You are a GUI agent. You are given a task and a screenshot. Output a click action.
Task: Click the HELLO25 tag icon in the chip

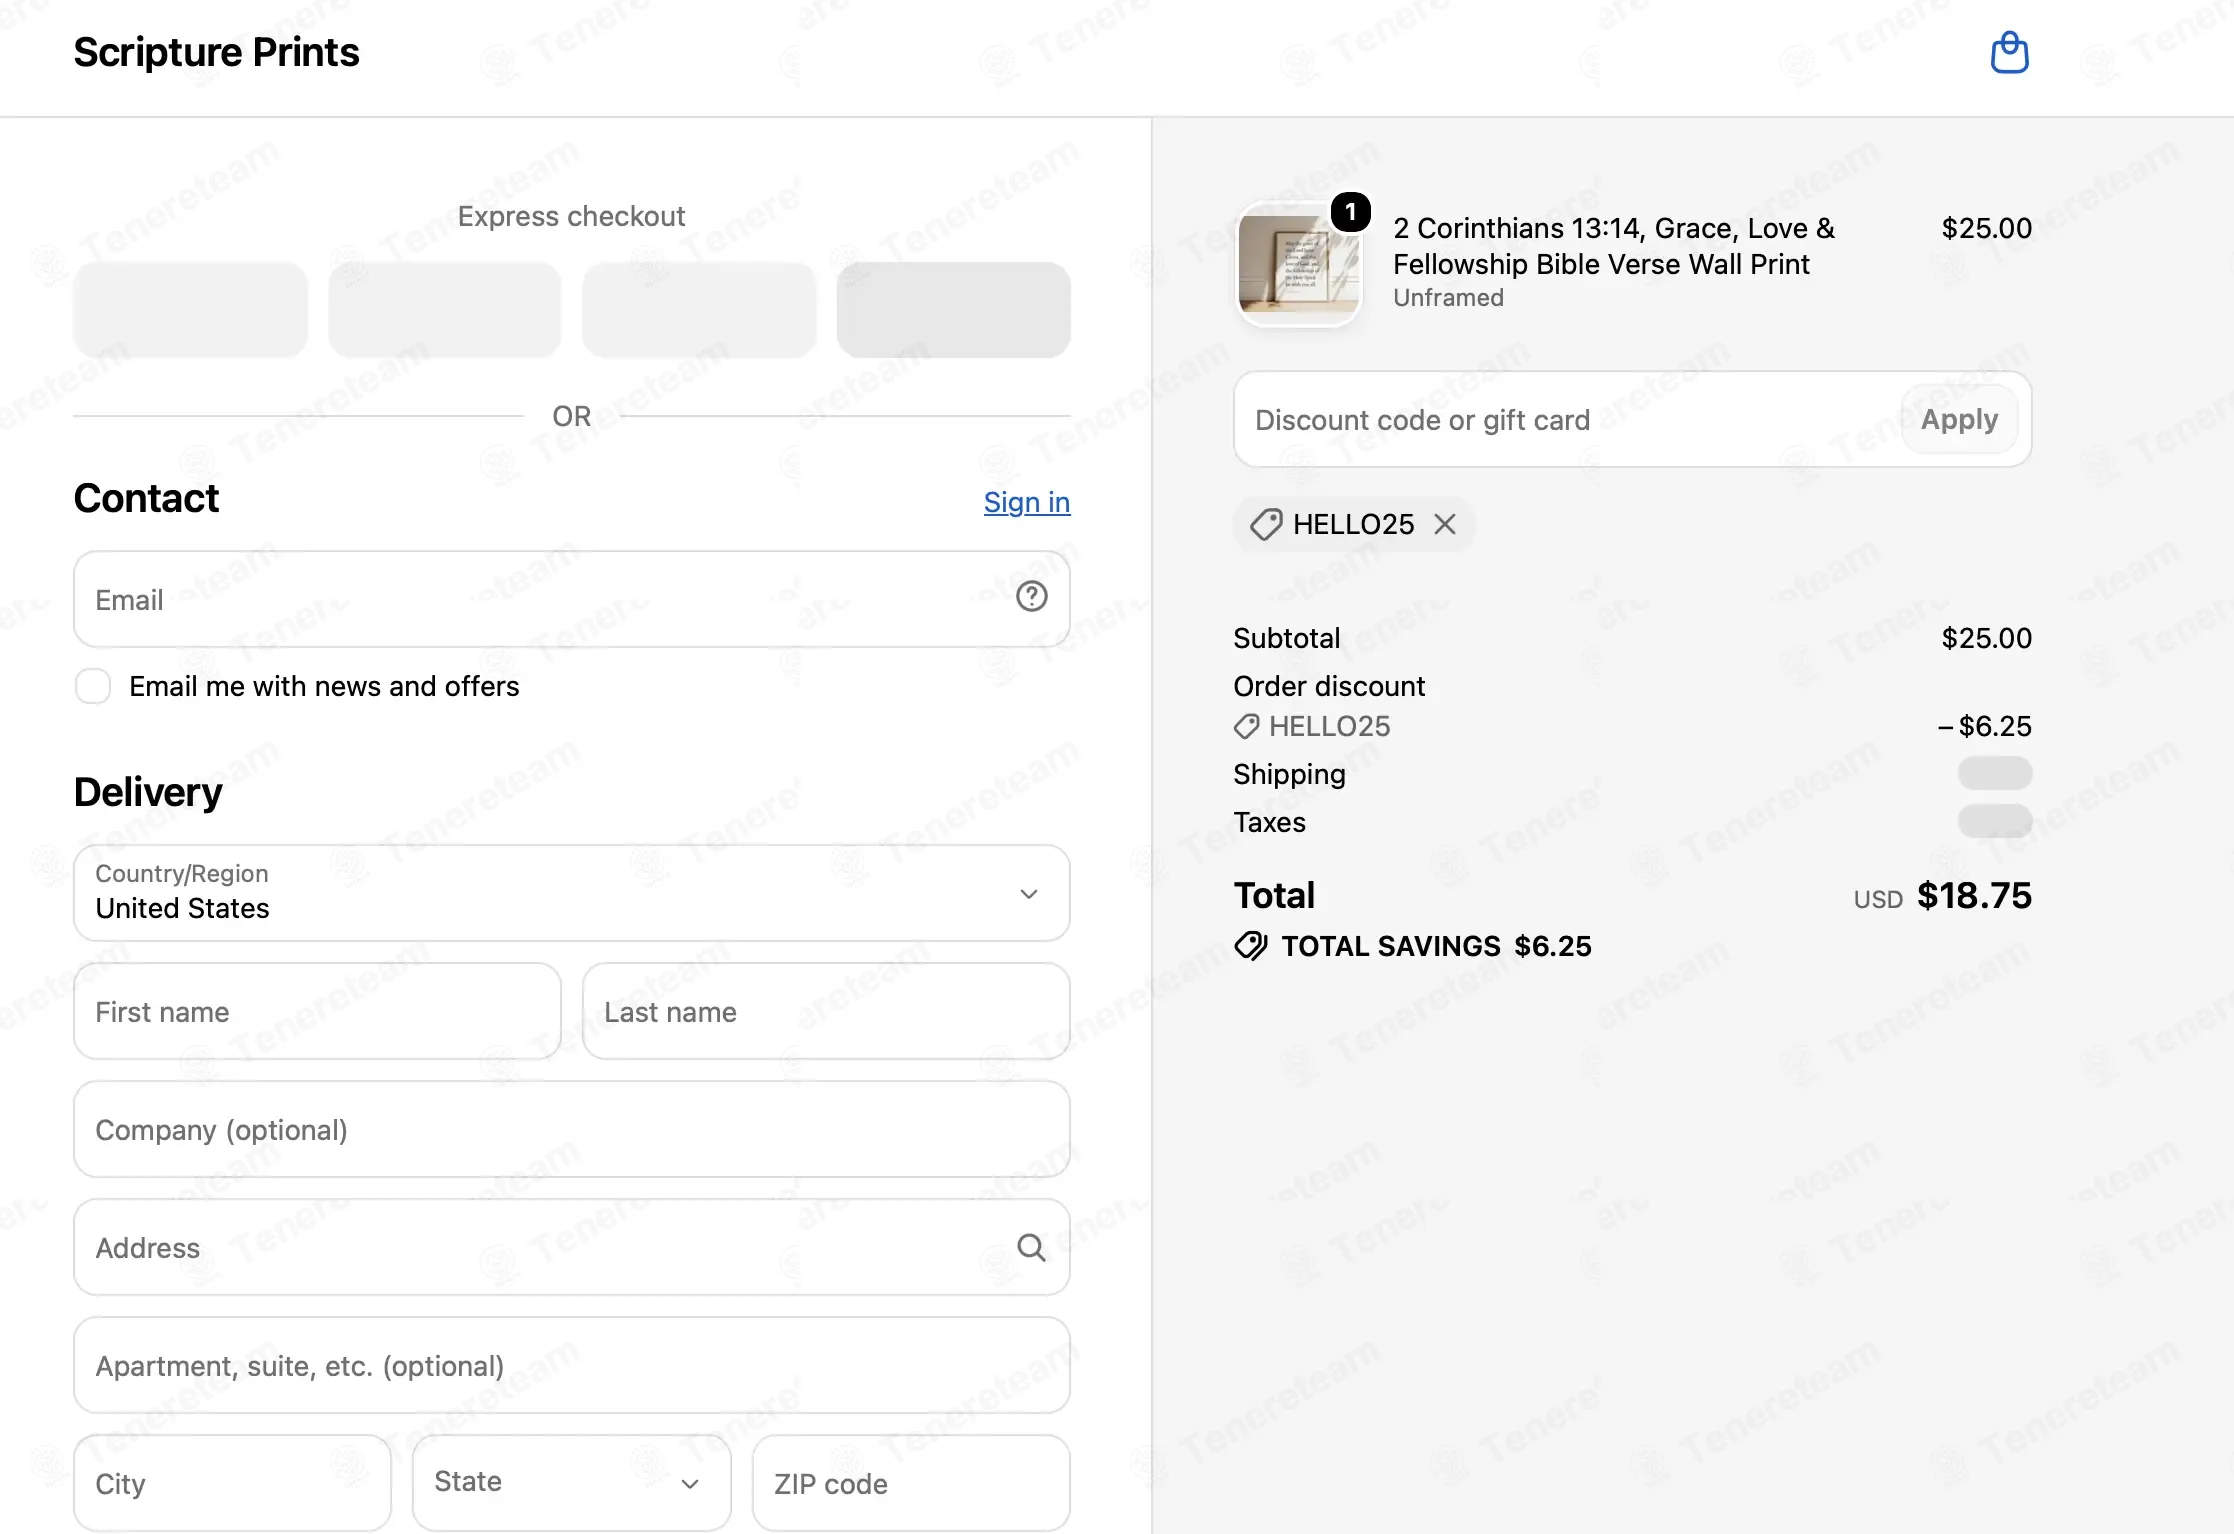(x=1266, y=524)
